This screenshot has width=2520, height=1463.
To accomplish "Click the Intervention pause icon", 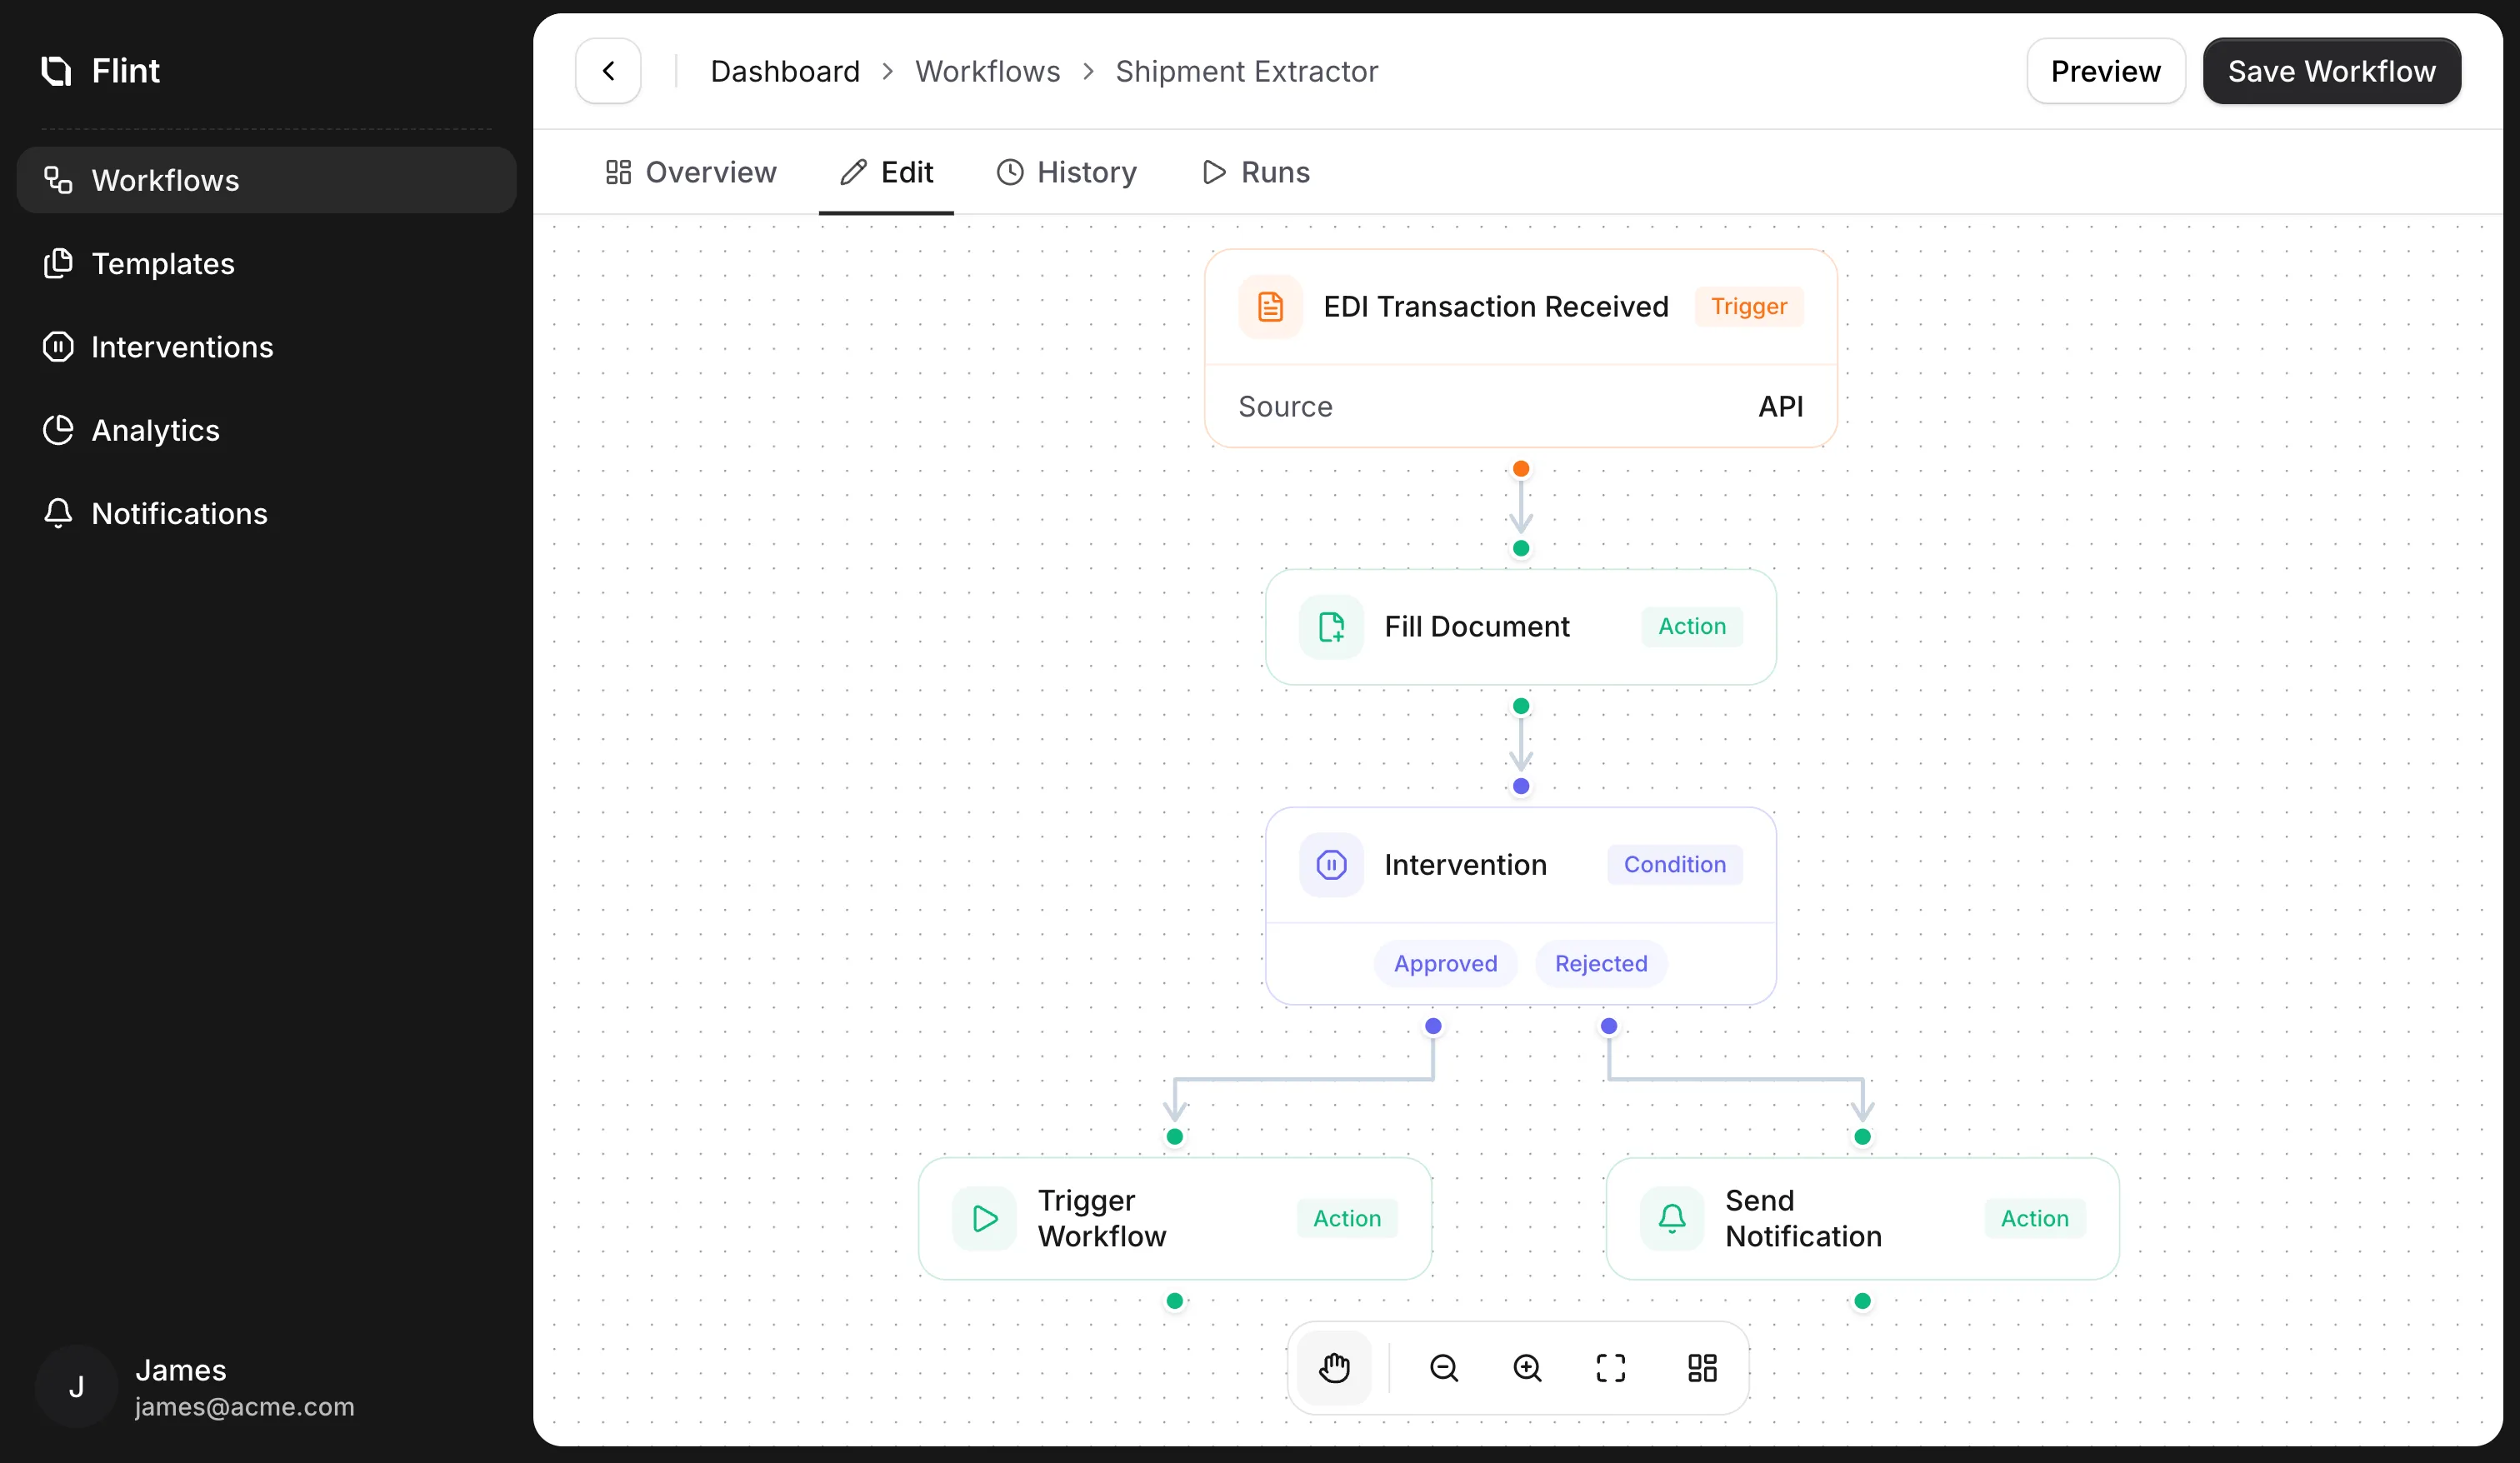I will [x=1331, y=864].
